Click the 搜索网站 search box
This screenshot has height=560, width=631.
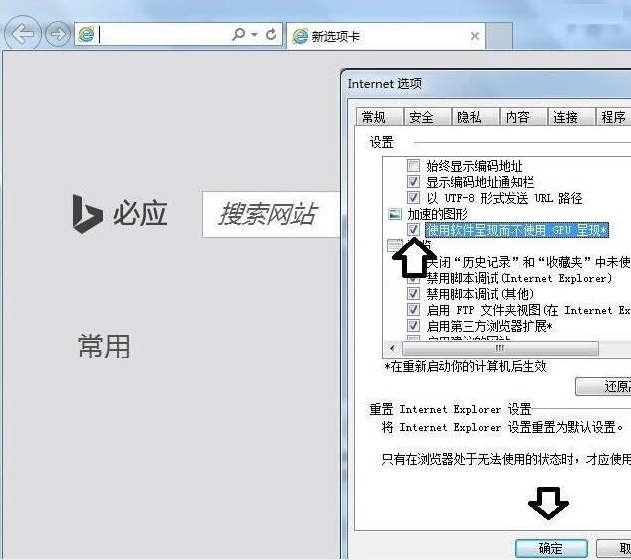point(271,214)
